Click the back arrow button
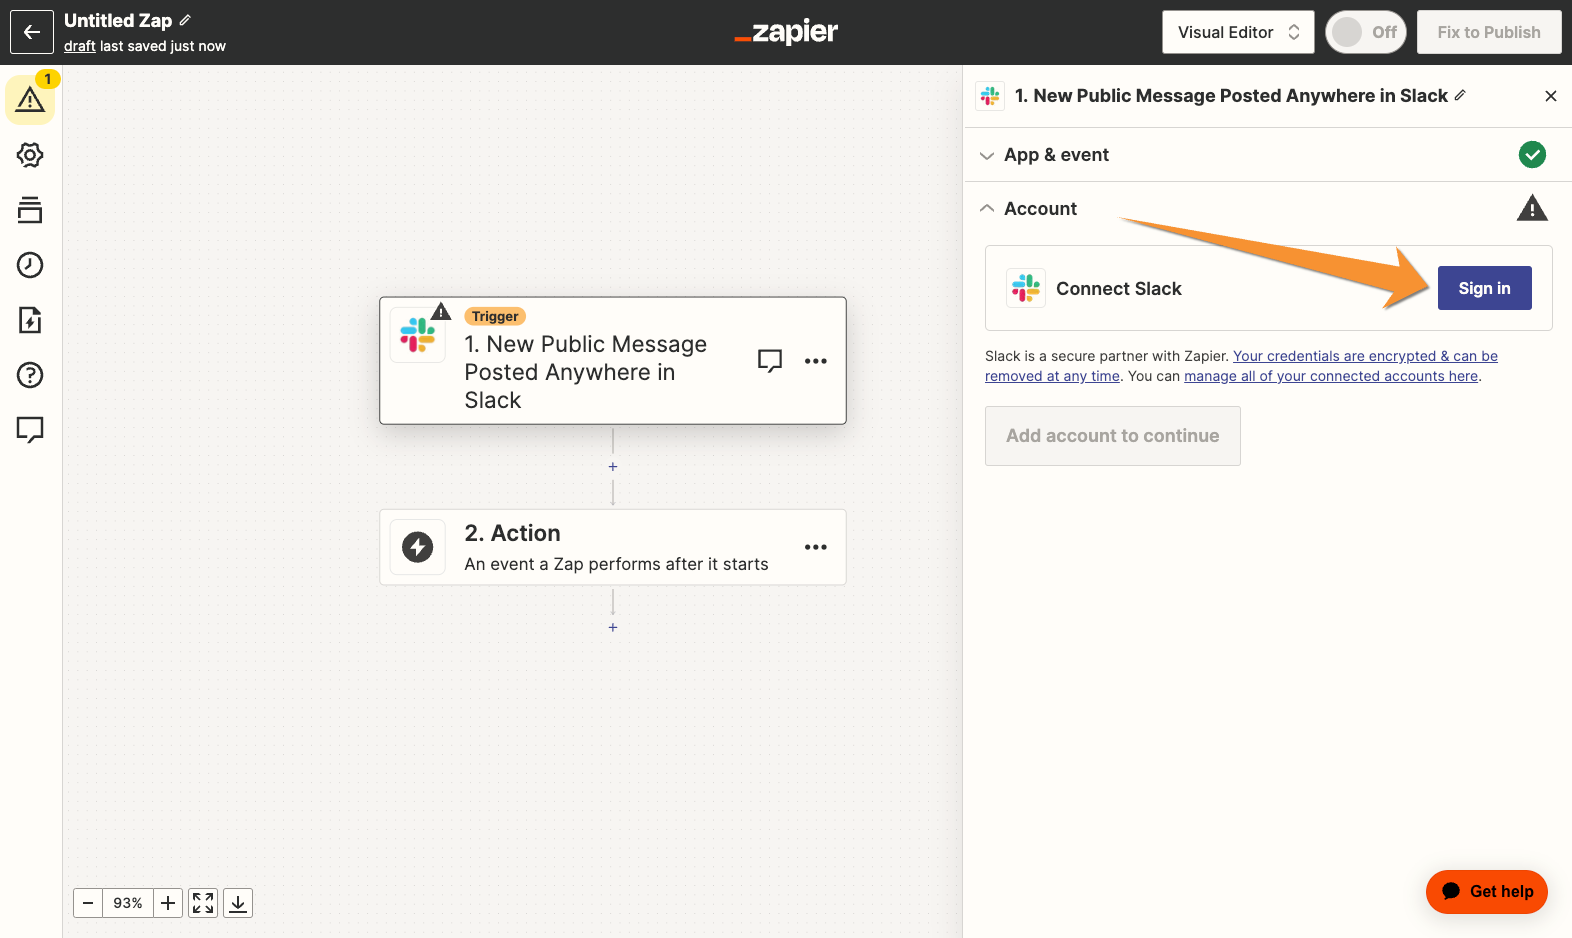This screenshot has width=1572, height=938. coord(32,32)
